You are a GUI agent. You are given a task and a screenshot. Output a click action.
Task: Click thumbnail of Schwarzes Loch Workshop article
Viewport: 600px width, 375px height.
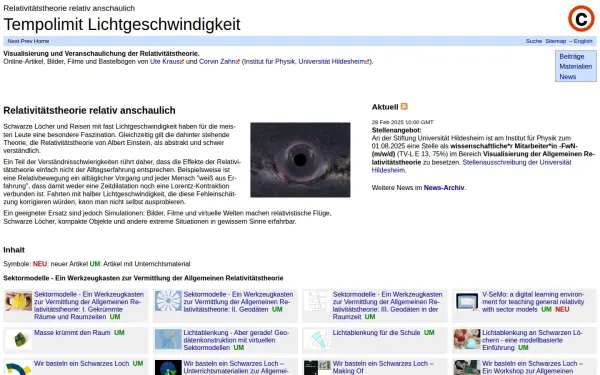[467, 367]
